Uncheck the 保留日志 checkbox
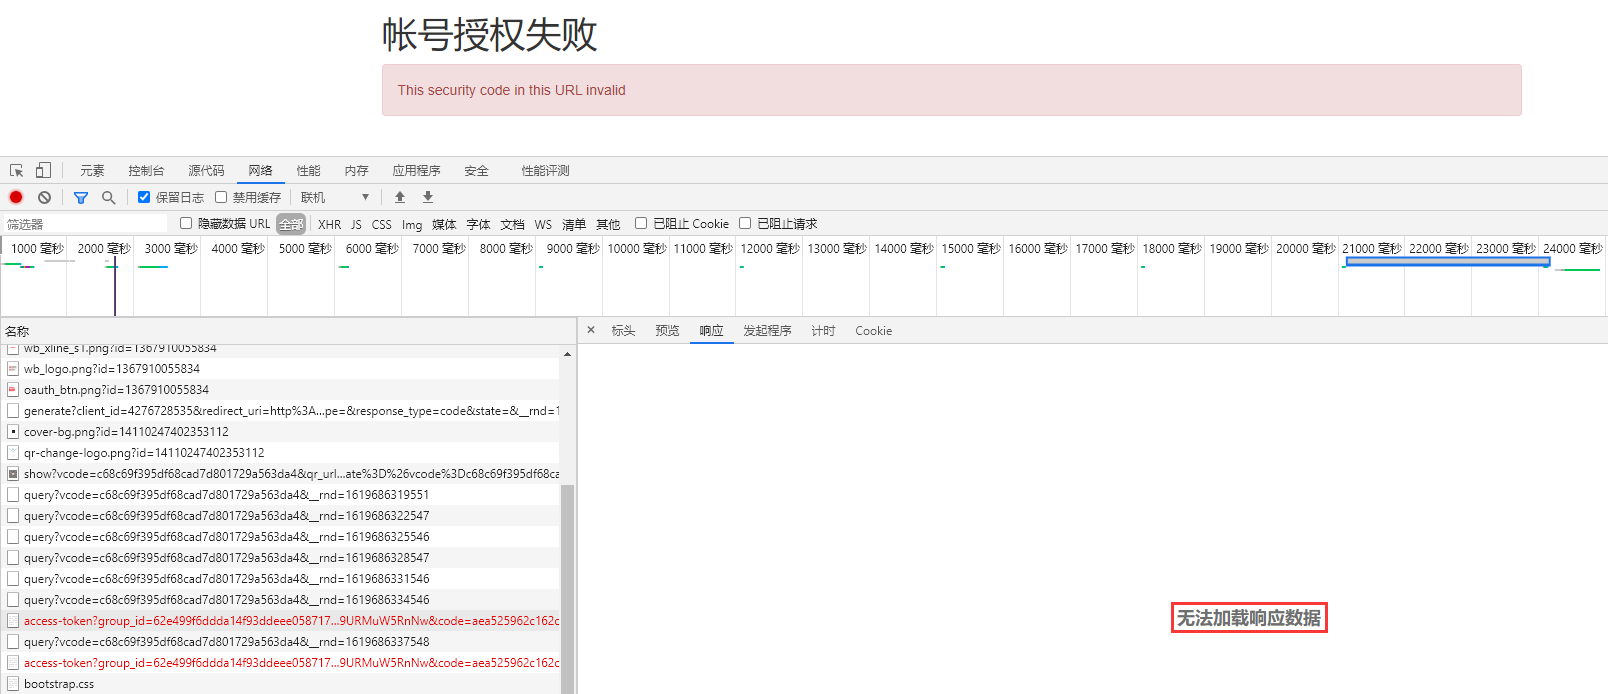Image resolution: width=1608 pixels, height=694 pixels. pyautogui.click(x=144, y=197)
